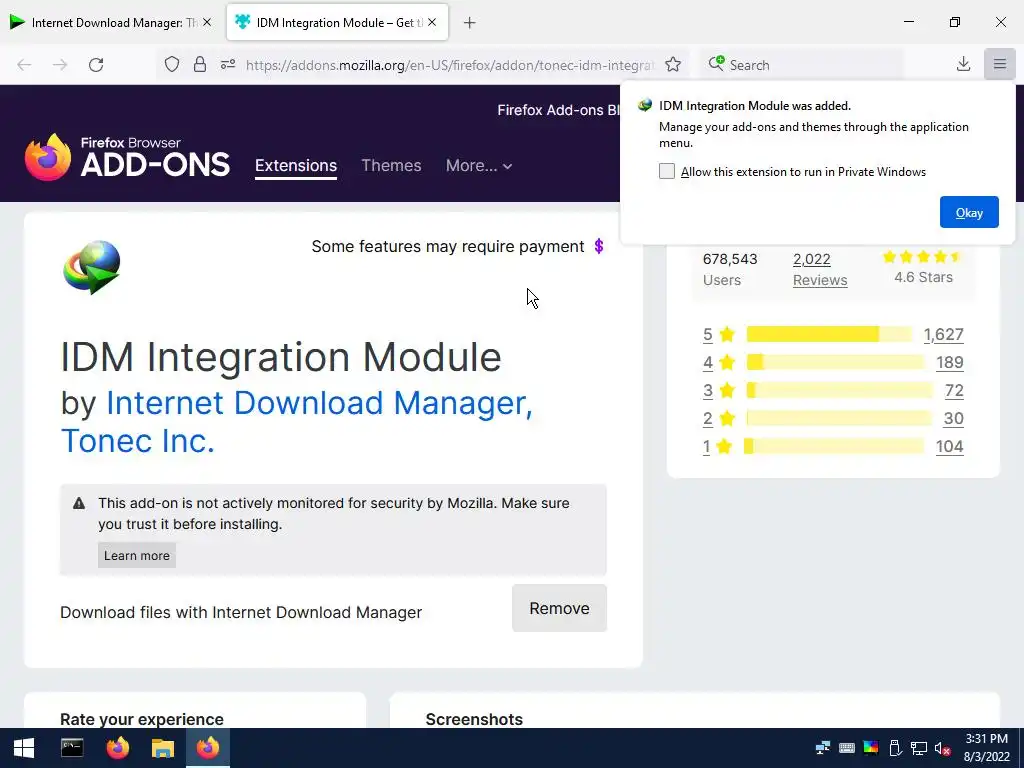Click the Screenshots section heading

tap(474, 719)
